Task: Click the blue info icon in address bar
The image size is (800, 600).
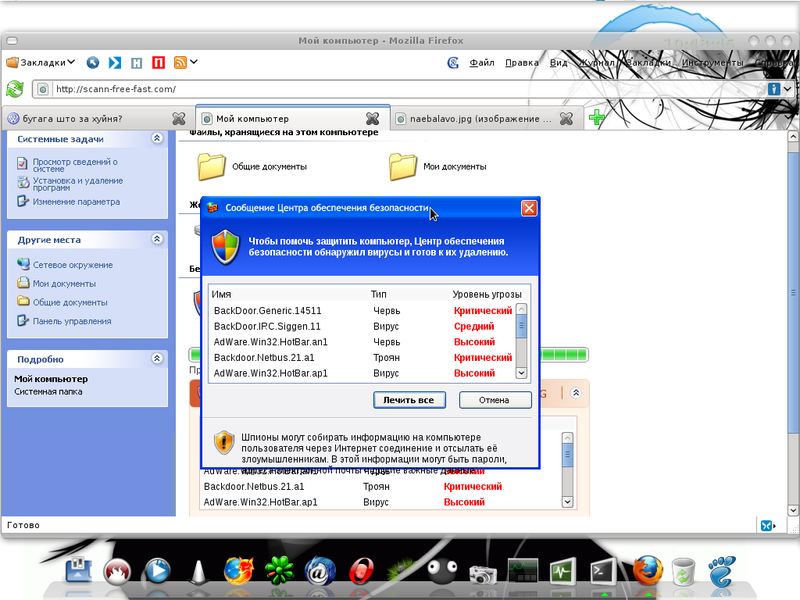Action: [774, 89]
